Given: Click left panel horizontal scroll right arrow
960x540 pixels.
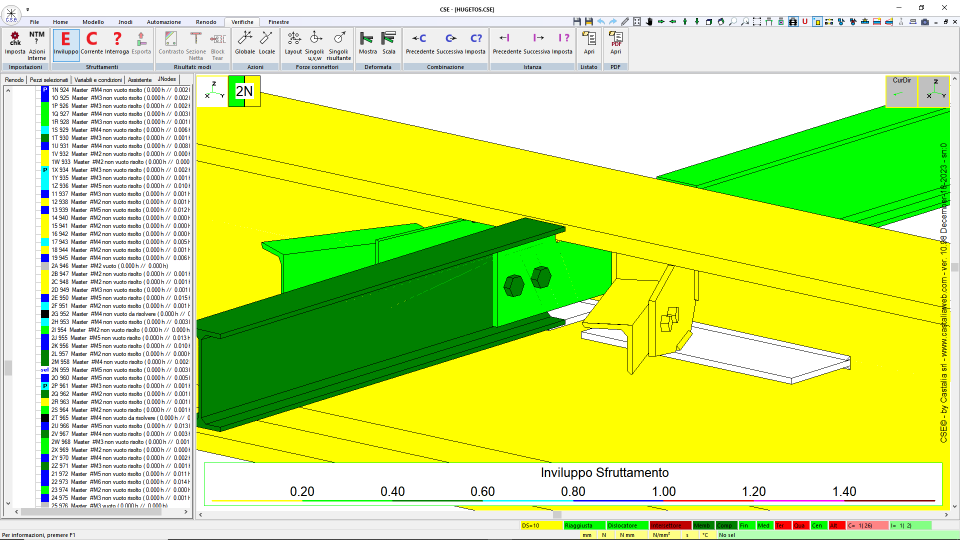Looking at the screenshot, I should tap(186, 512).
